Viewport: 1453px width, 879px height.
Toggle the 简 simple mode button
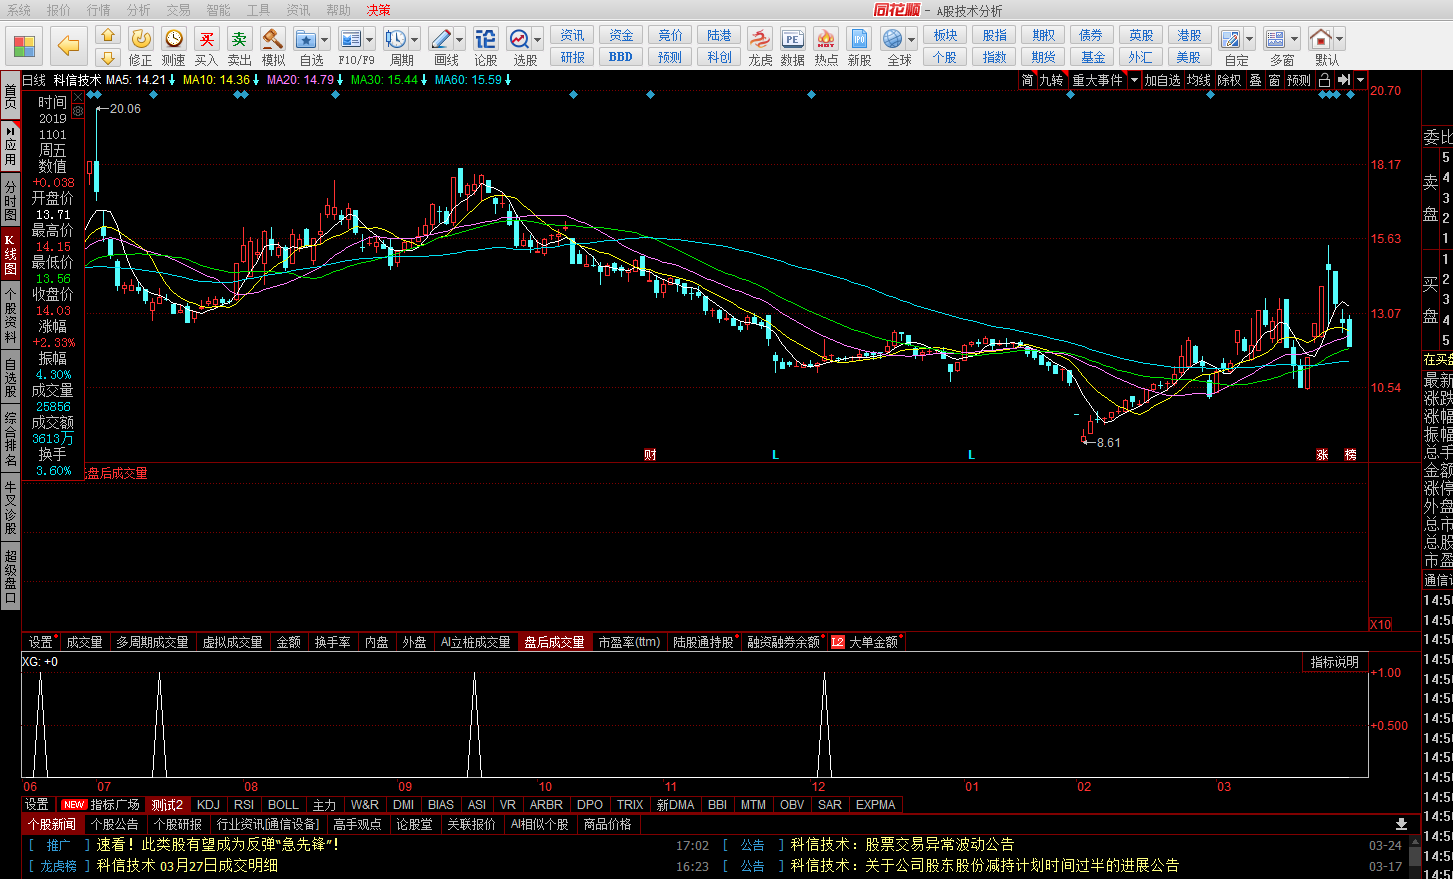tap(1027, 80)
